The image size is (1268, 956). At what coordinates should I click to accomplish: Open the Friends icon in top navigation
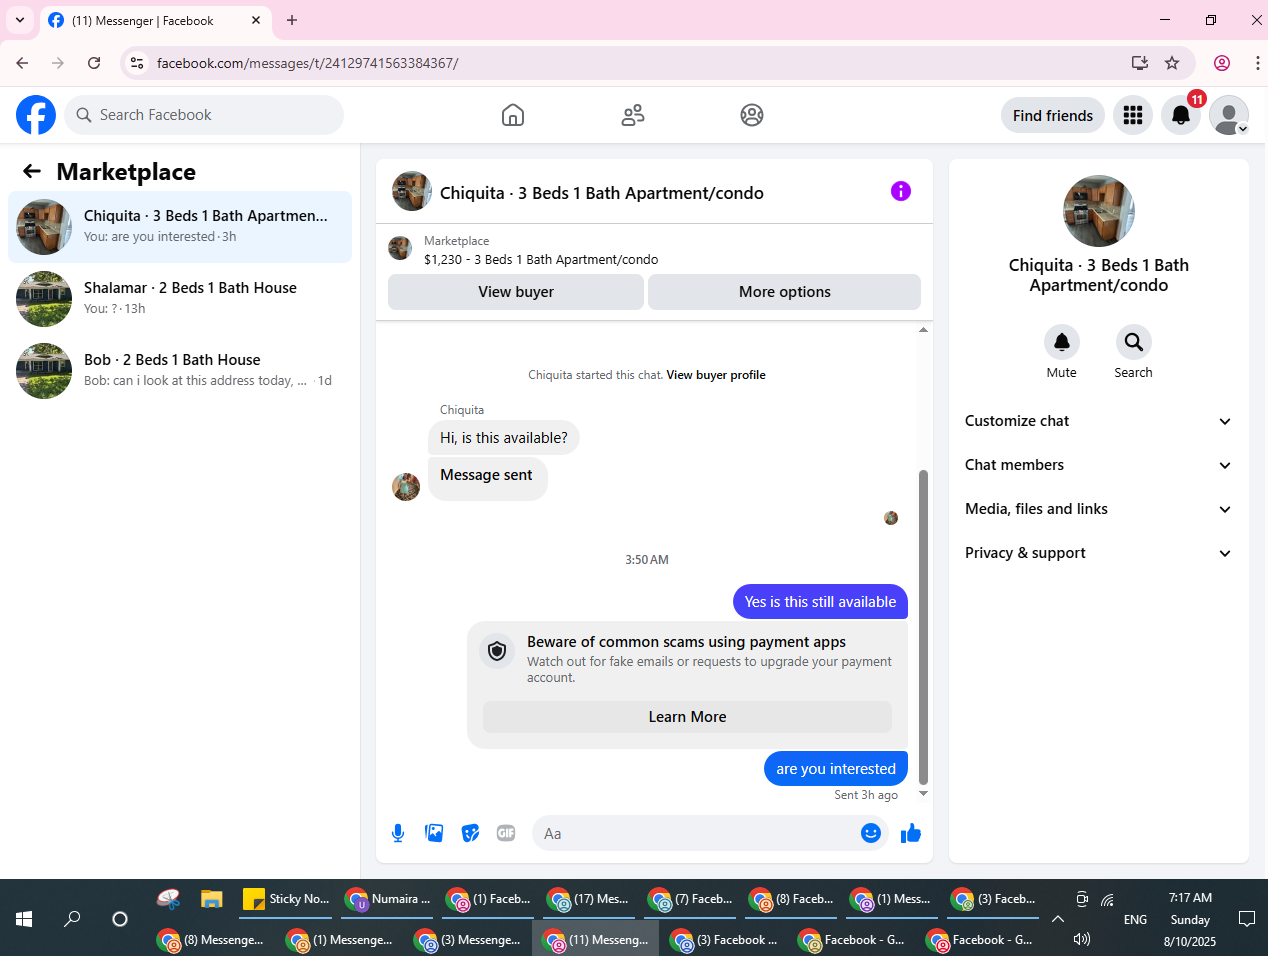(x=633, y=115)
